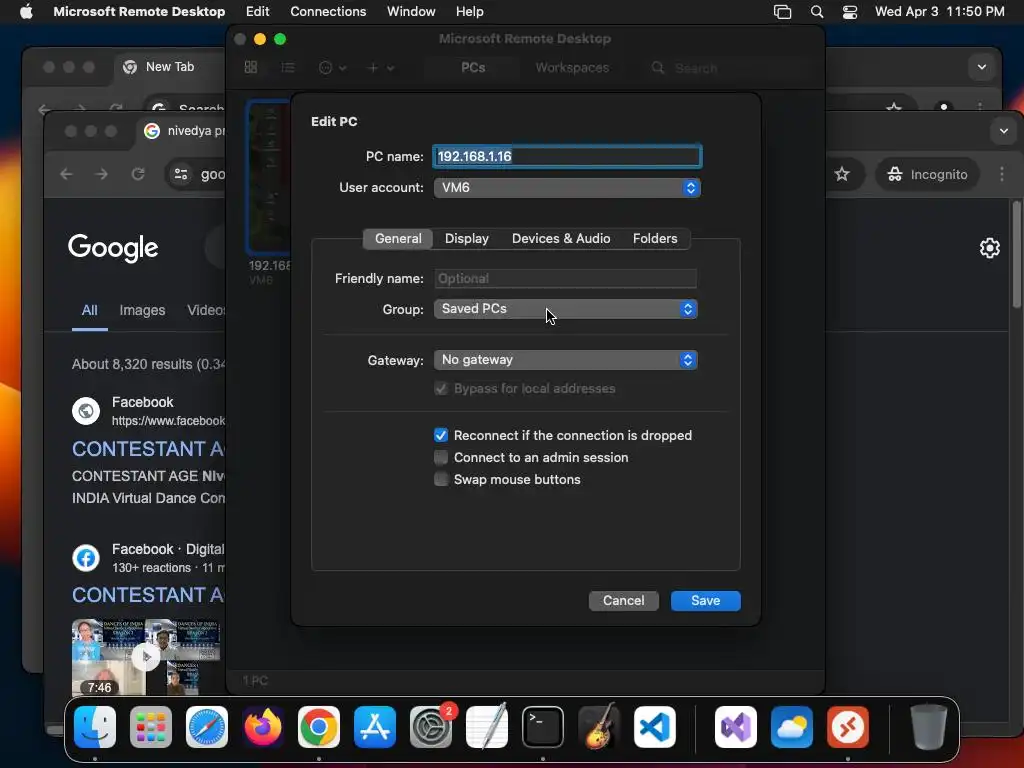This screenshot has width=1024, height=768.
Task: Switch to the Display tab
Action: click(x=466, y=238)
